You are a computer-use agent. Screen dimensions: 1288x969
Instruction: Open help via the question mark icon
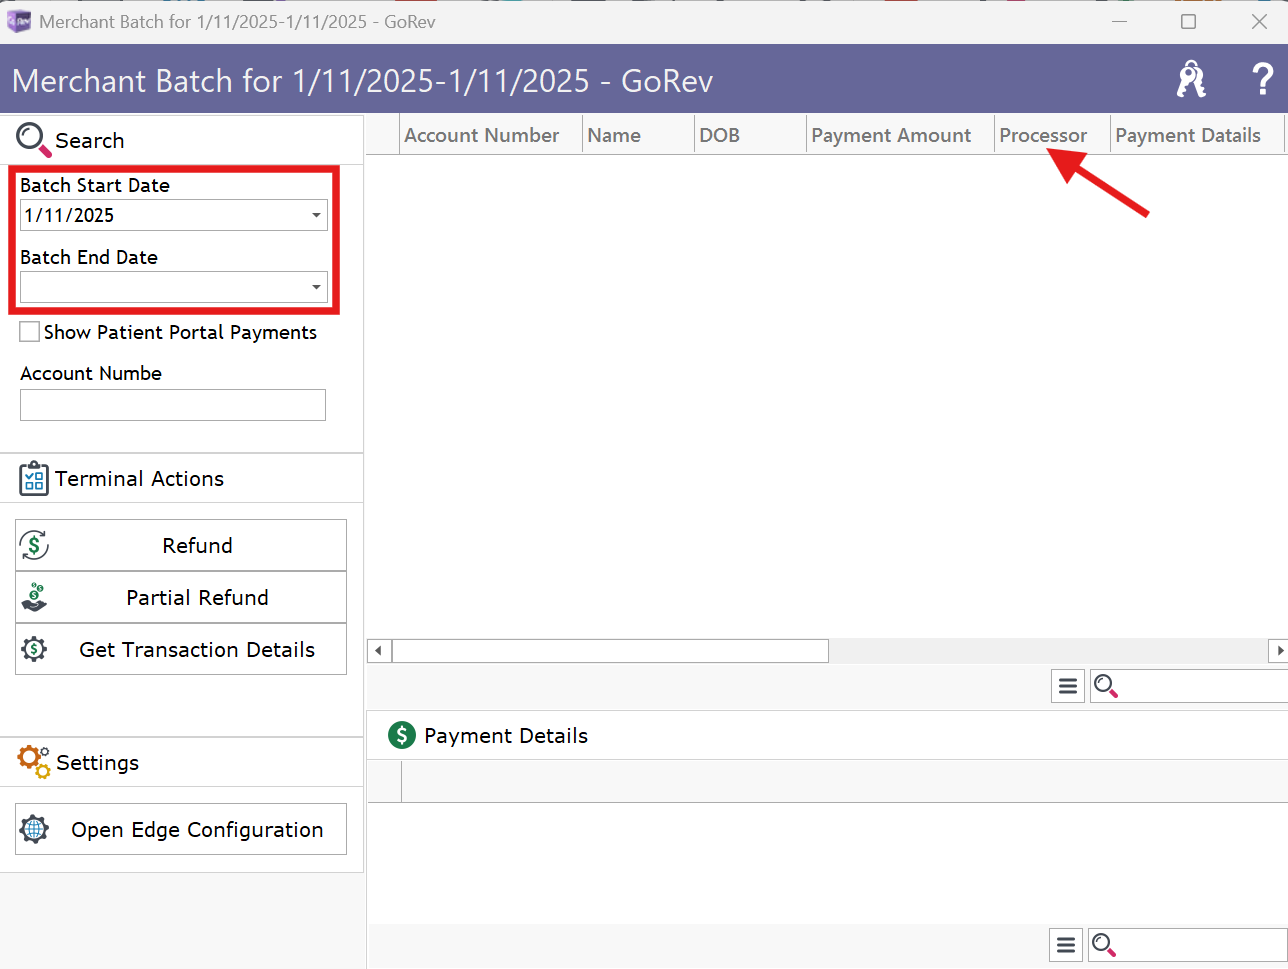tap(1263, 78)
